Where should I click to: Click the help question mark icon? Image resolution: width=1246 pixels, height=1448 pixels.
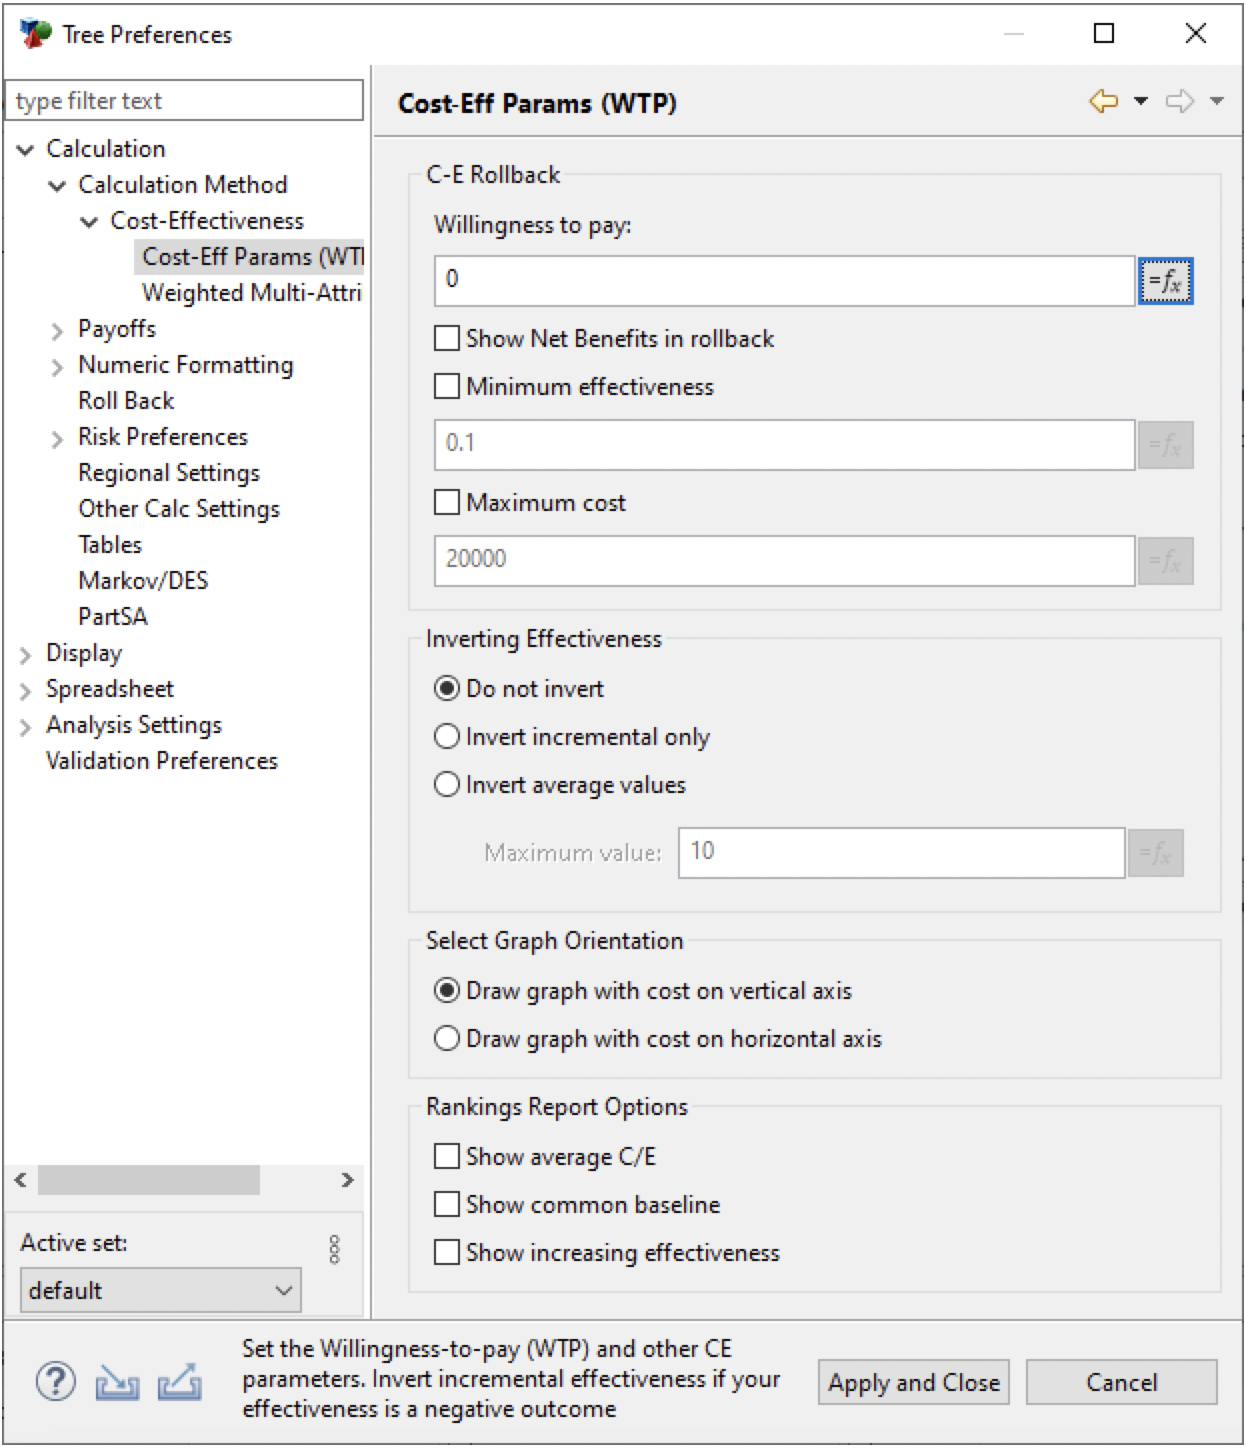(x=55, y=1382)
